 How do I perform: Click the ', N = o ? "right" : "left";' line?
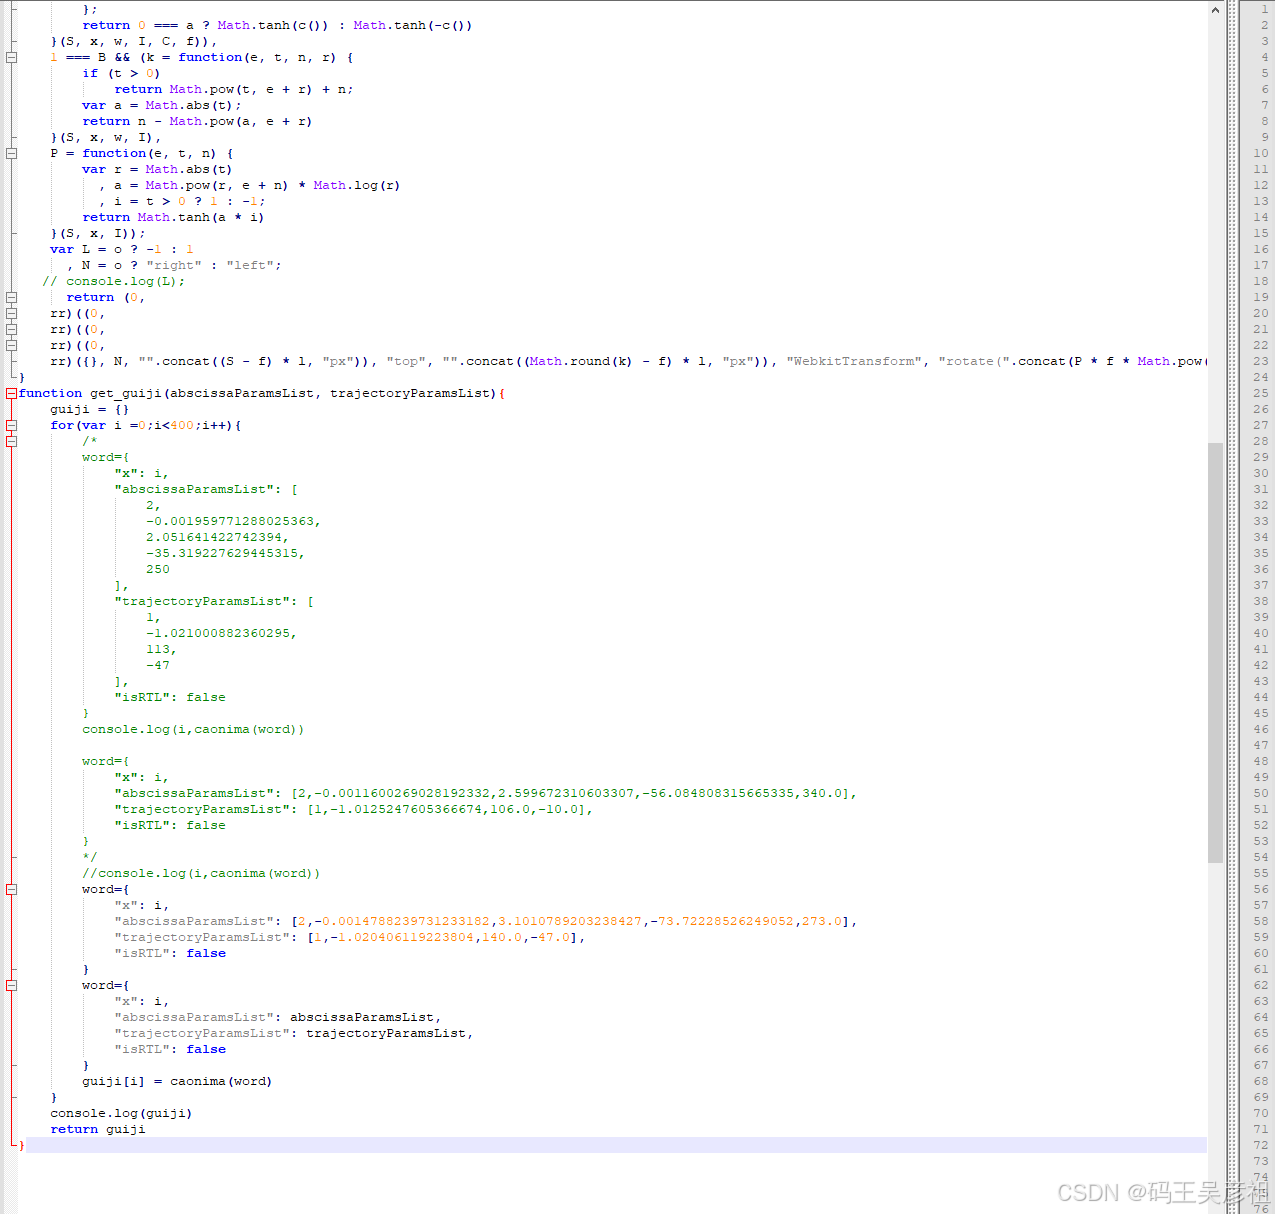pos(174,265)
